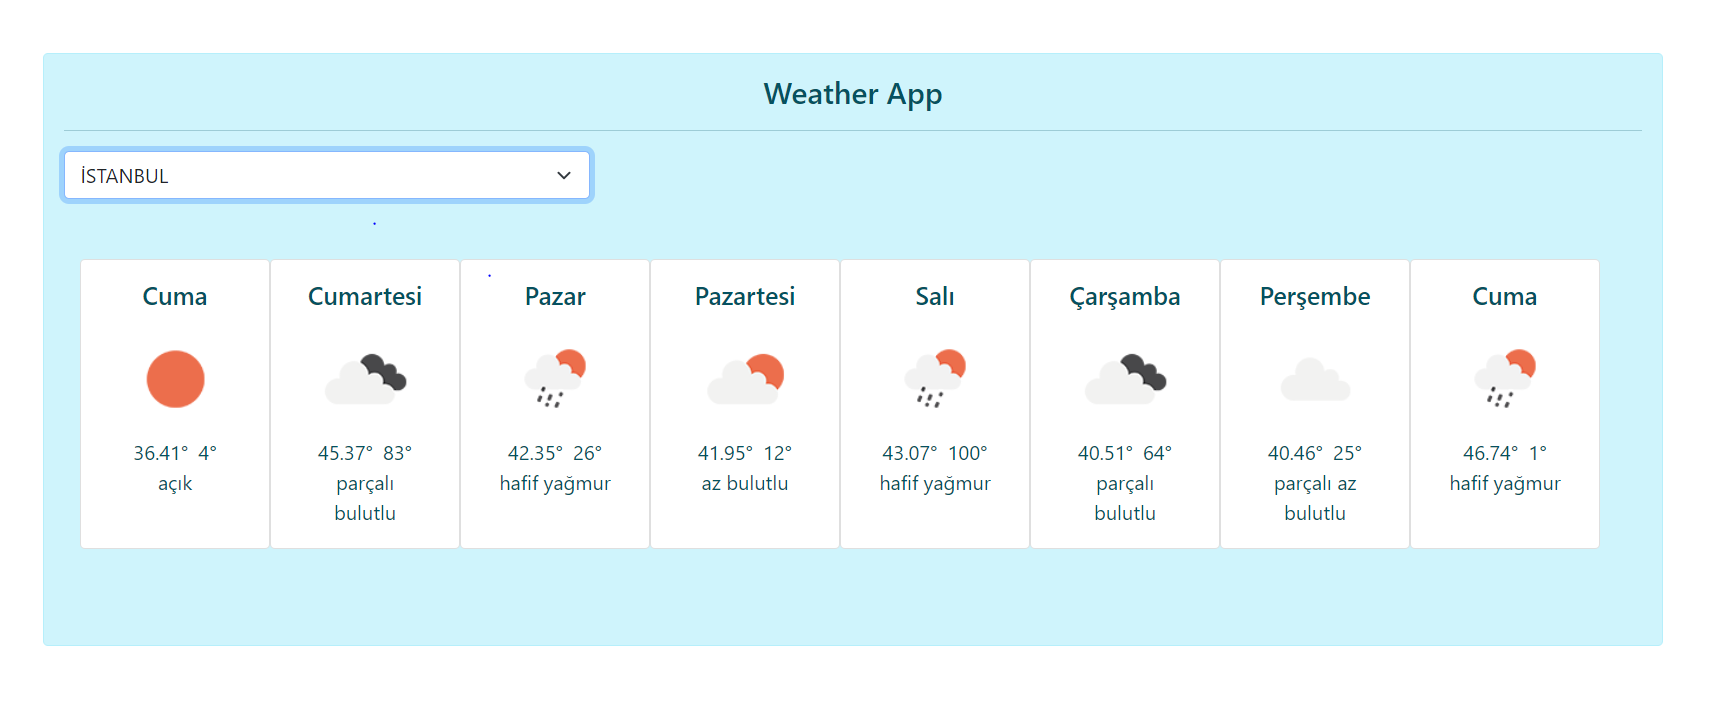
Task: Select the Cumartesi day heading
Action: click(365, 296)
